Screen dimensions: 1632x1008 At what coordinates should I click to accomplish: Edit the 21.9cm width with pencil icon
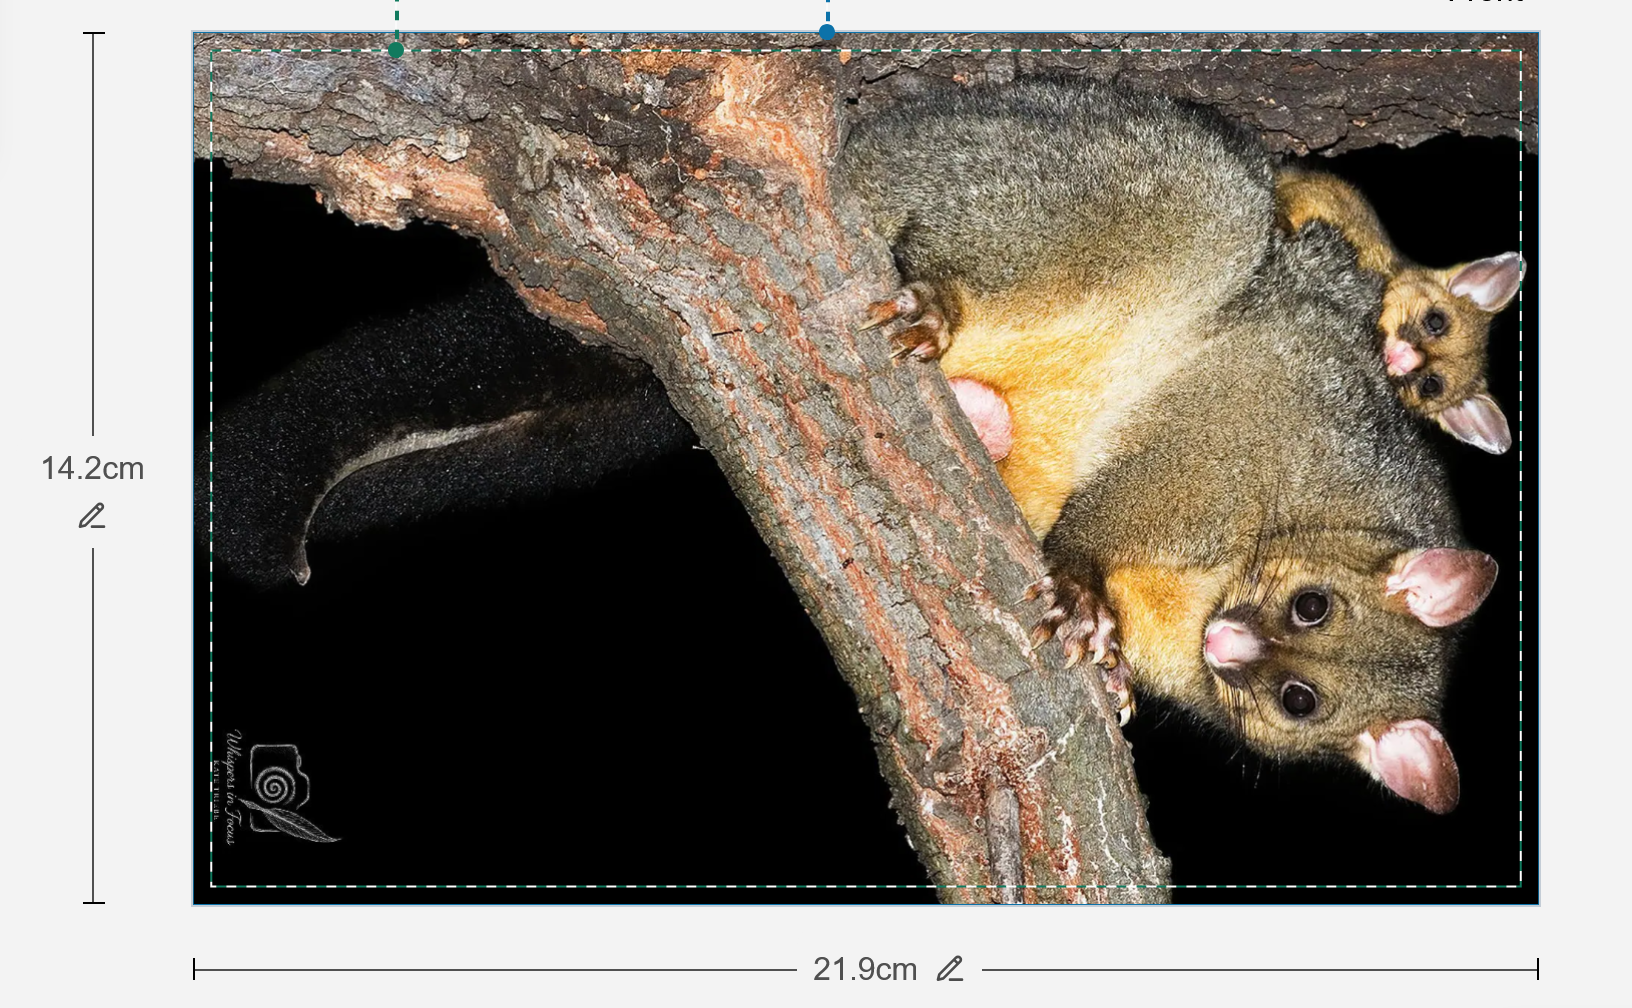[x=950, y=969]
